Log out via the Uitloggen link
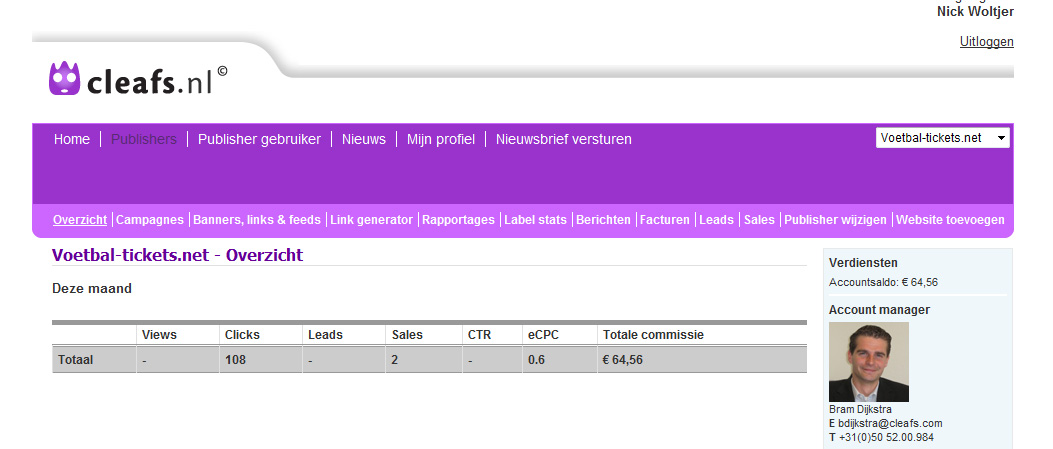The width and height of the screenshot is (1053, 449). click(987, 42)
